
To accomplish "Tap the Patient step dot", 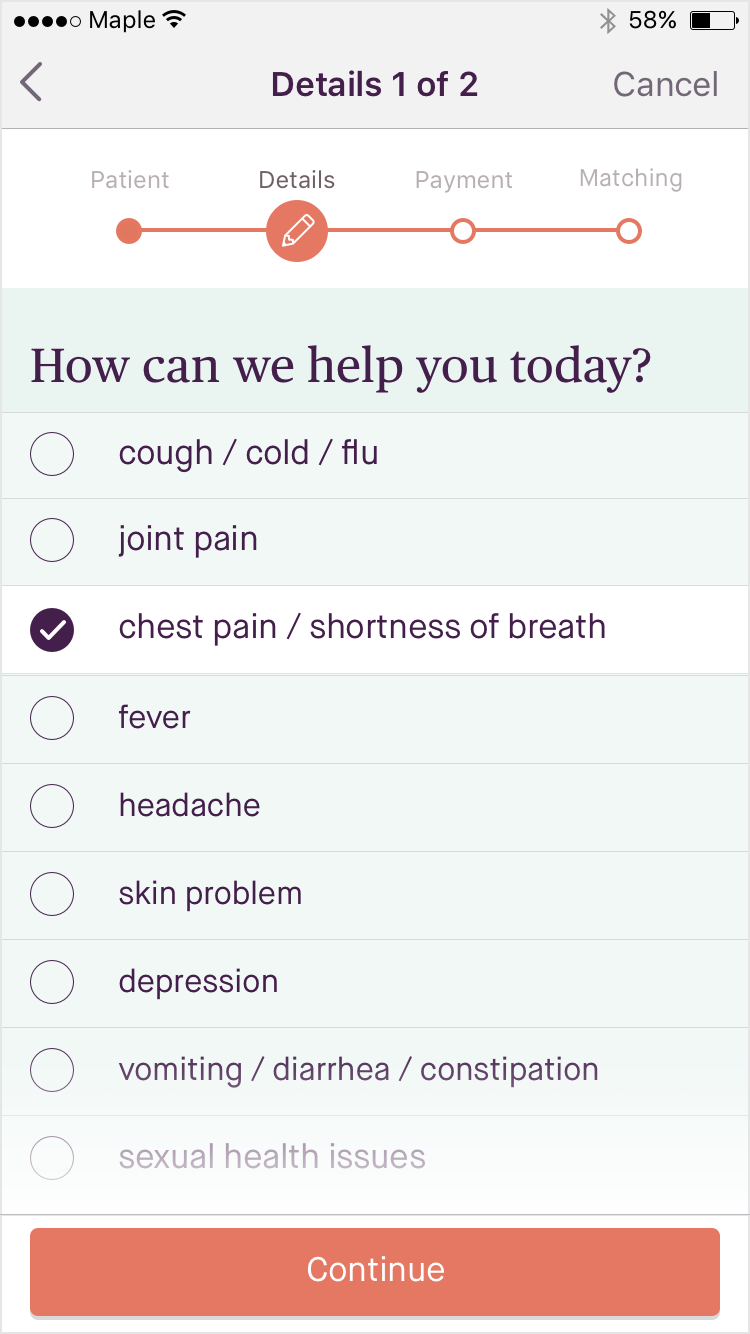I will tap(129, 231).
